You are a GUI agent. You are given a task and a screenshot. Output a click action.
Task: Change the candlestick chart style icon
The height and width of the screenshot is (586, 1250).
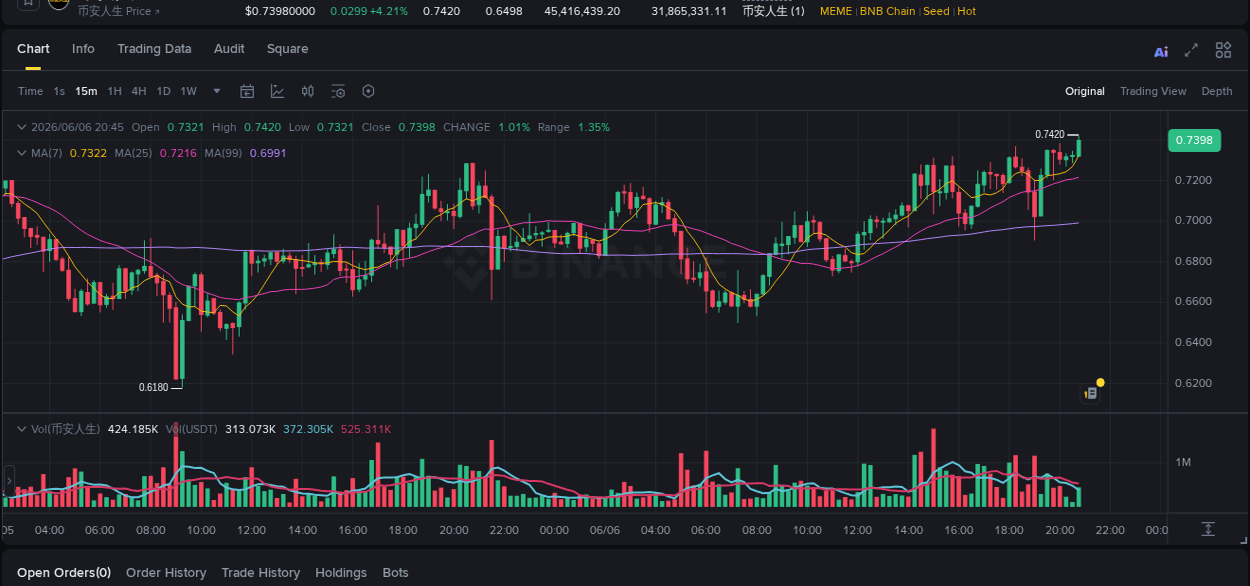point(308,91)
